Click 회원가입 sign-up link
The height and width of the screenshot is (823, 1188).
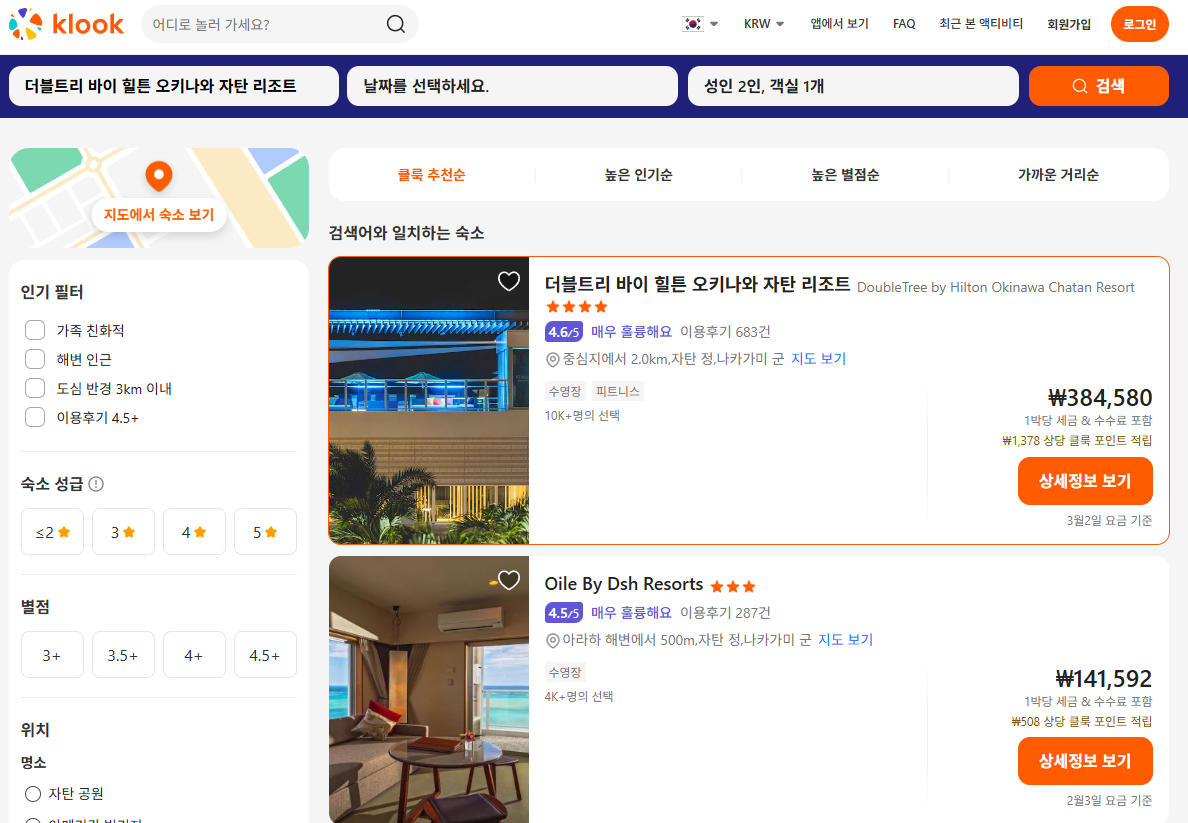[1069, 24]
